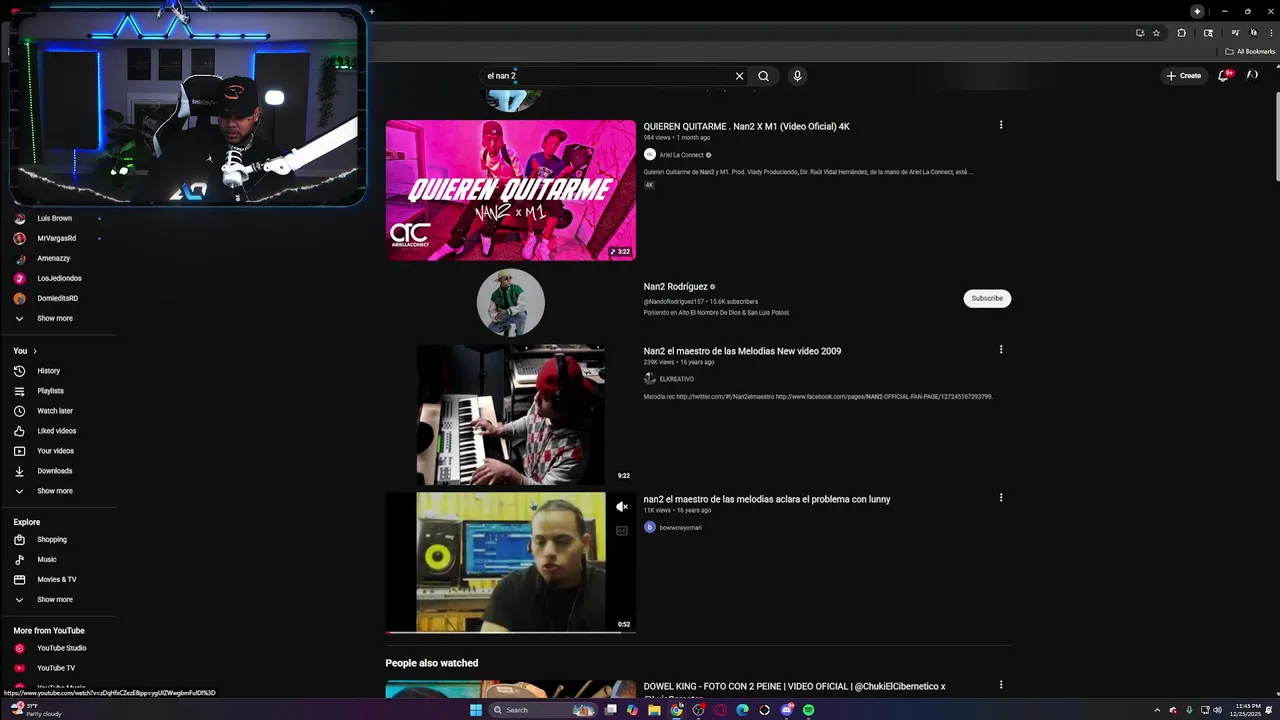Clear the YouTube search box text
The image size is (1280, 720).
tap(739, 76)
